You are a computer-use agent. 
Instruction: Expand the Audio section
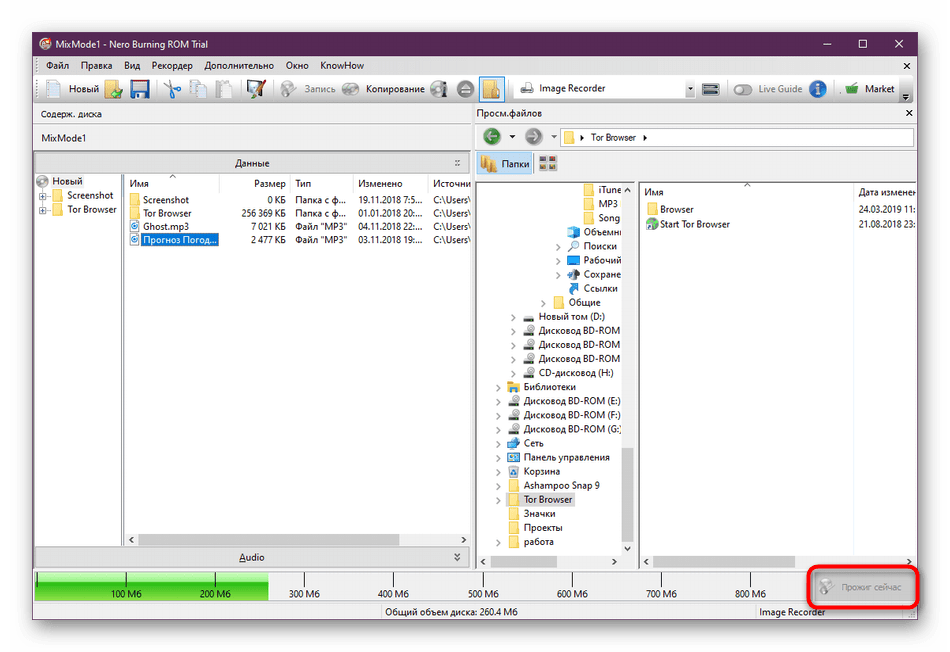pos(251,557)
